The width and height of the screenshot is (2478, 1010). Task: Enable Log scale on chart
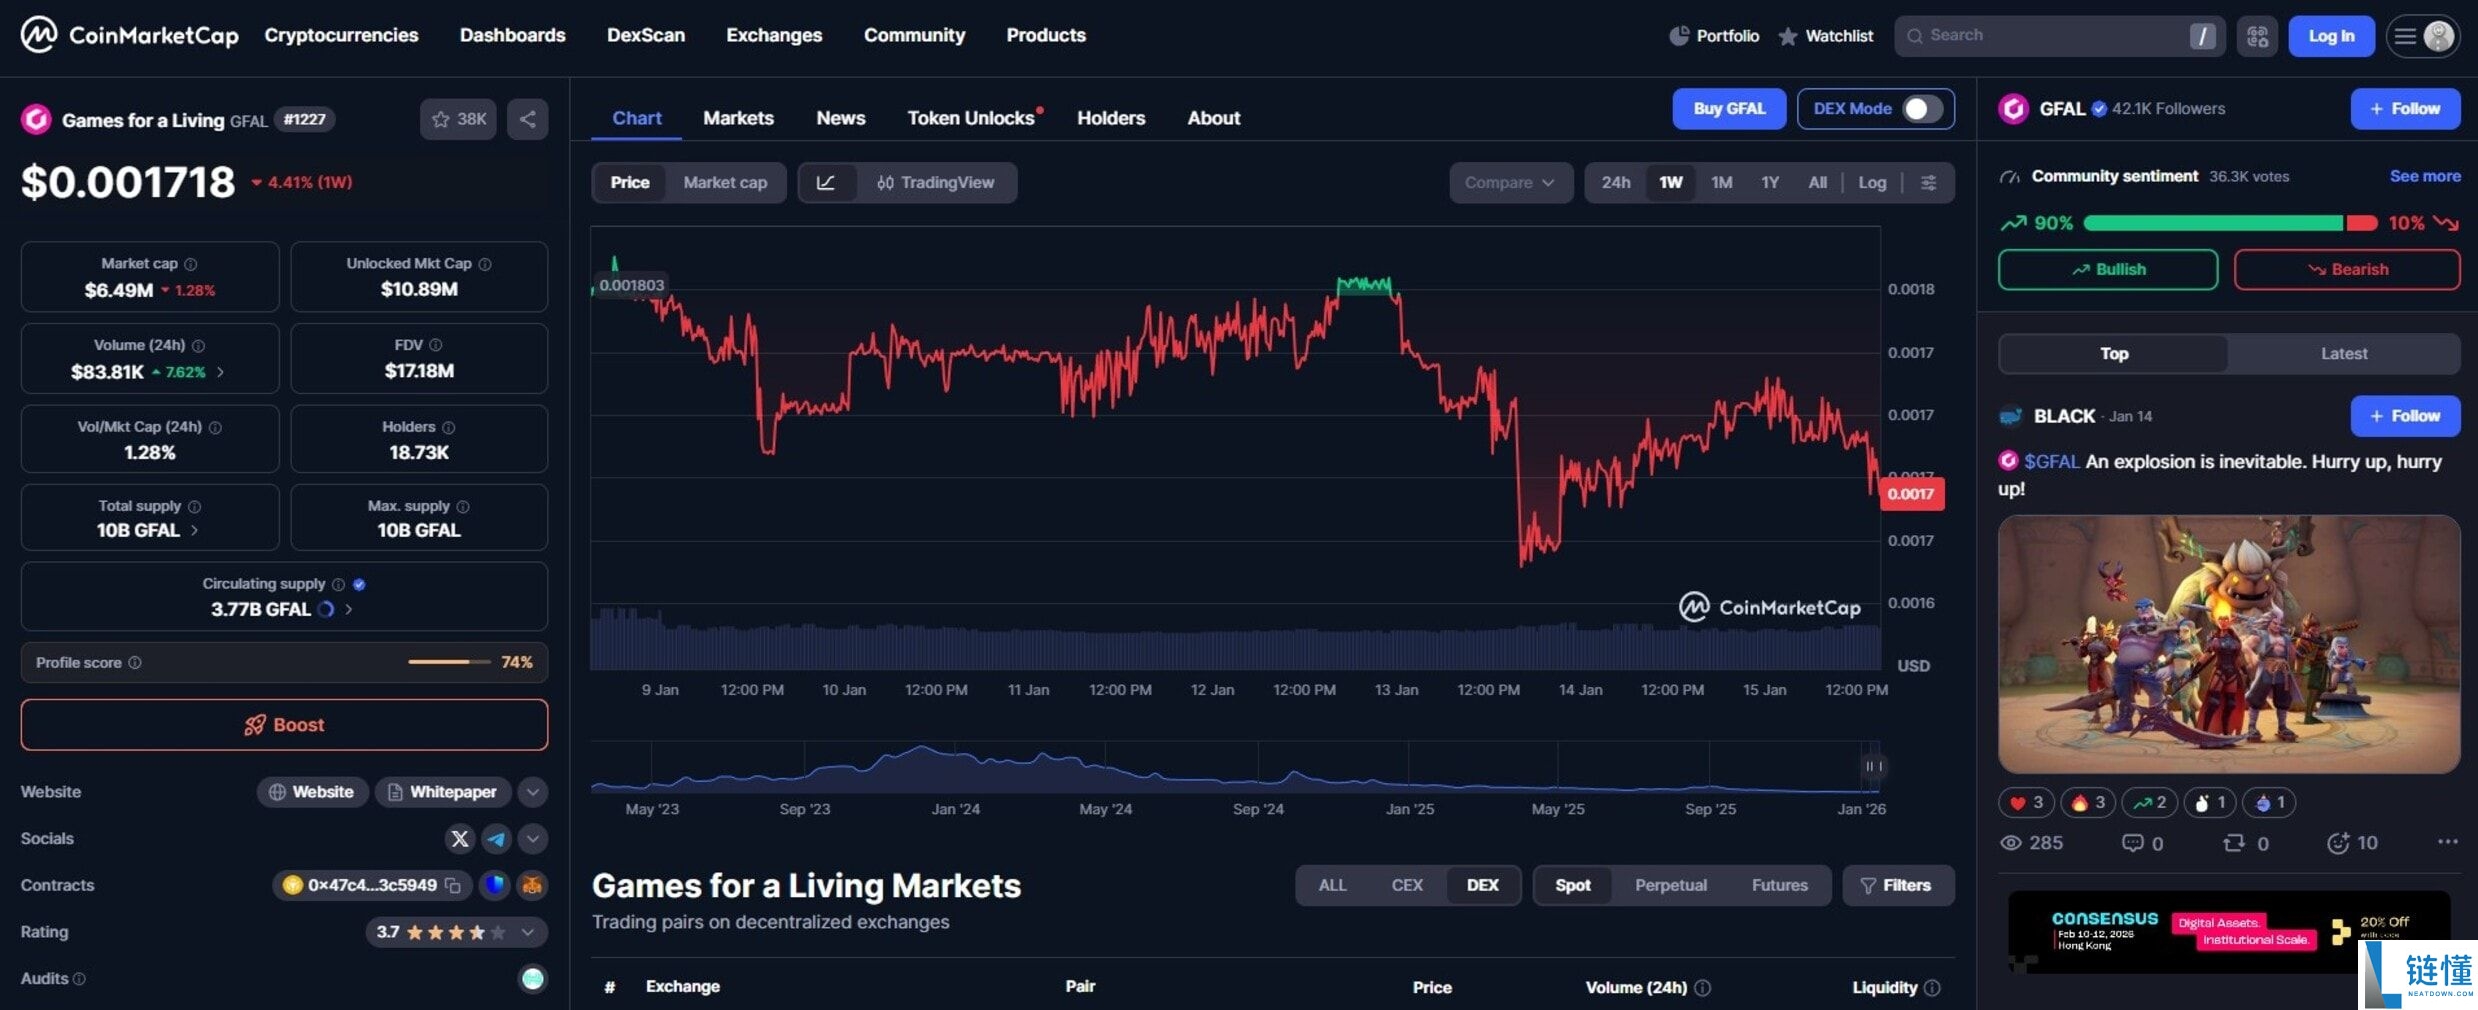[x=1872, y=183]
